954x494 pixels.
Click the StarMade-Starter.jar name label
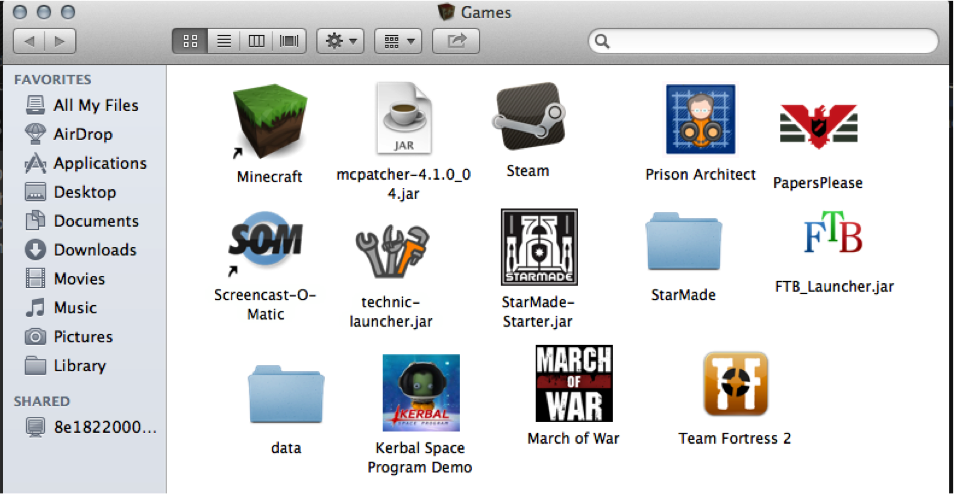tap(538, 311)
